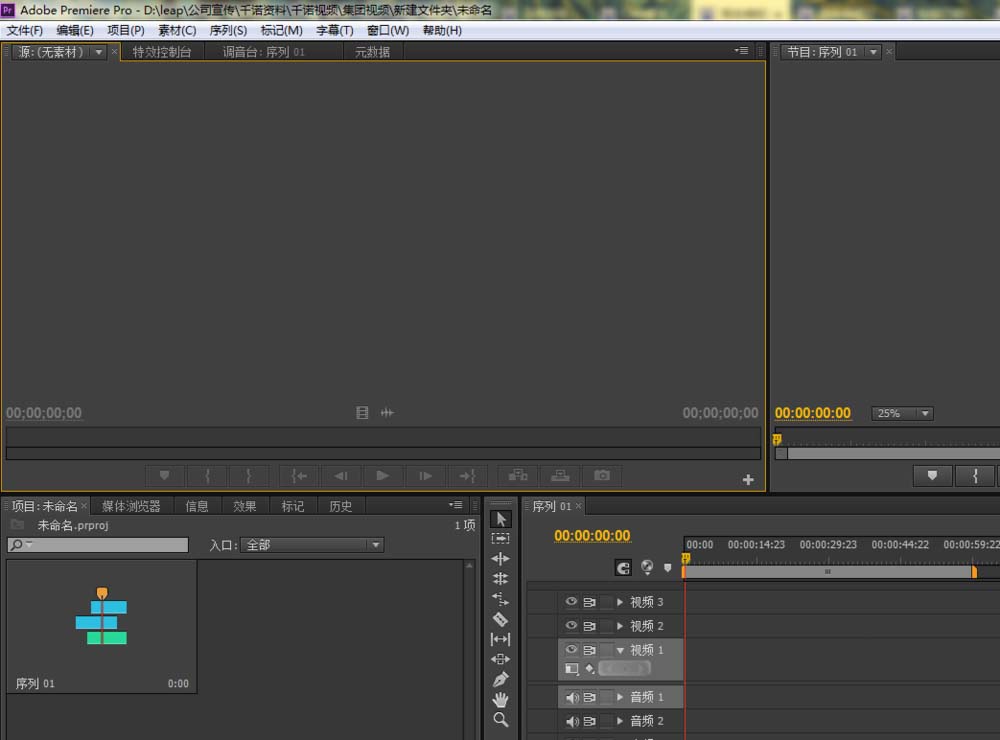1000x740 pixels.
Task: Click source monitor Go to Out point
Action: pyautogui.click(x=467, y=475)
